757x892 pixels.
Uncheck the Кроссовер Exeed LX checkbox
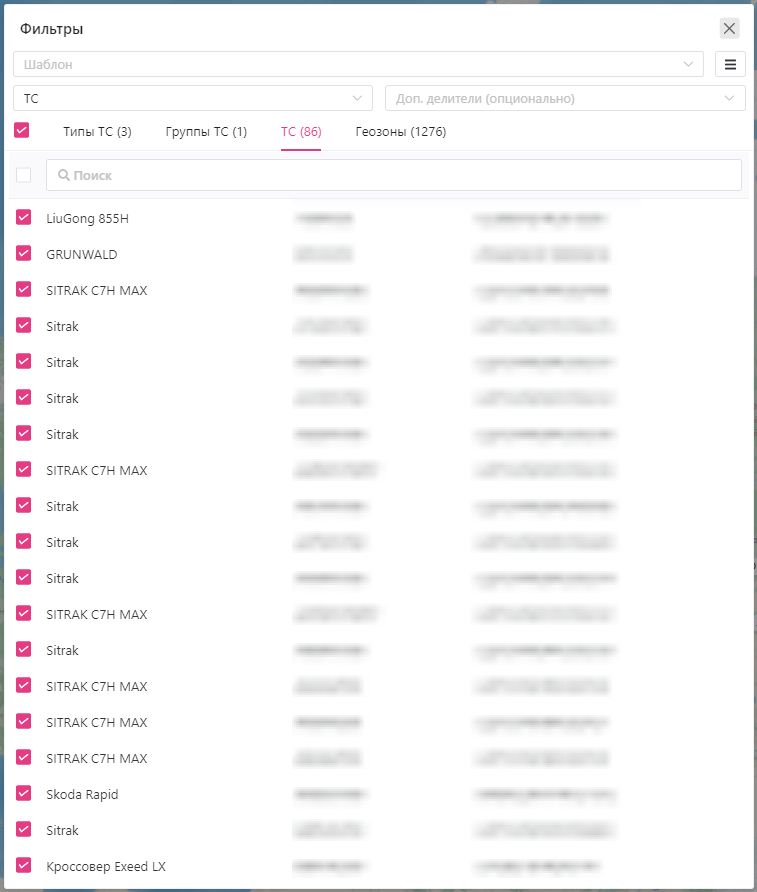click(x=23, y=865)
